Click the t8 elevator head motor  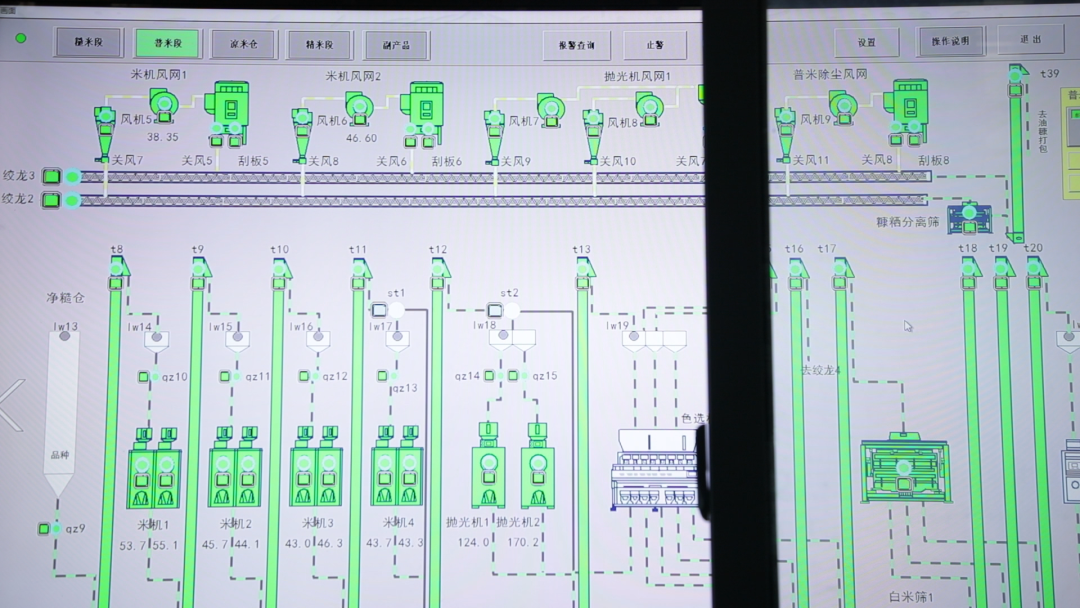116,268
